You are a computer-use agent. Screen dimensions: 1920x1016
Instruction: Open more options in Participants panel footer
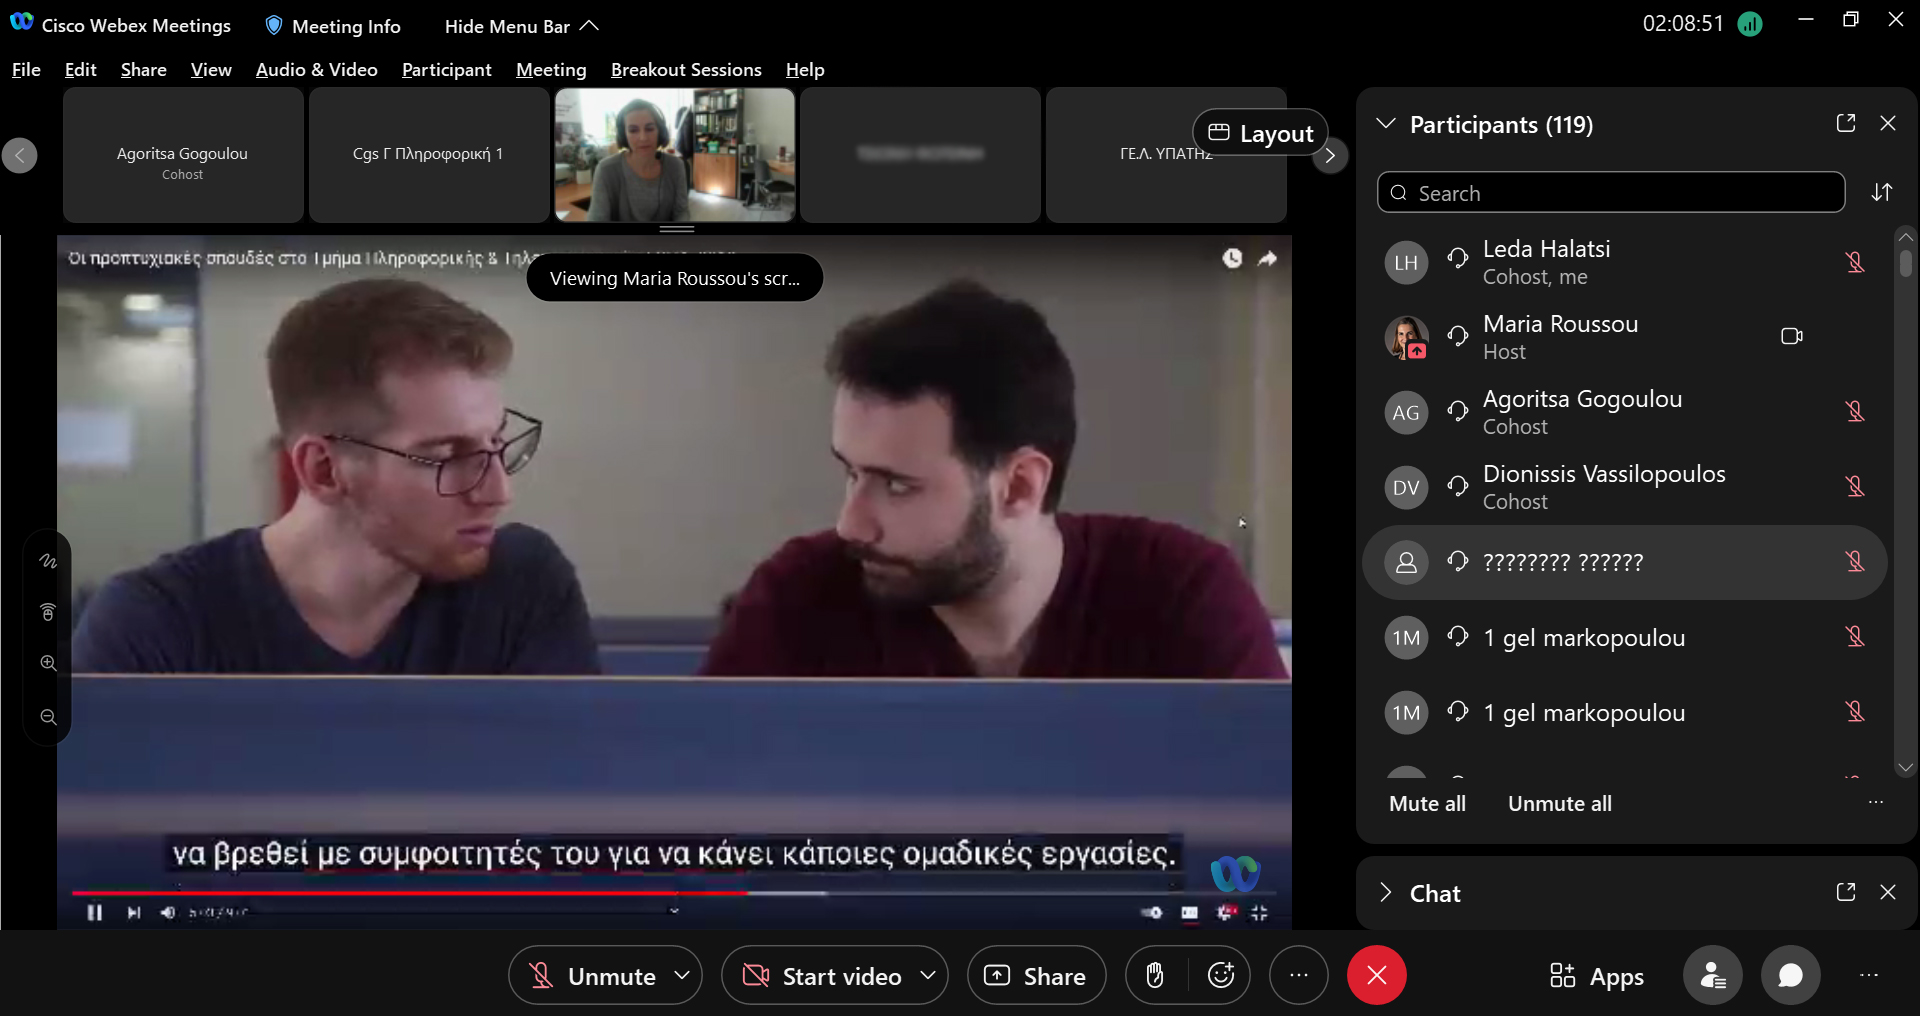pos(1876,802)
